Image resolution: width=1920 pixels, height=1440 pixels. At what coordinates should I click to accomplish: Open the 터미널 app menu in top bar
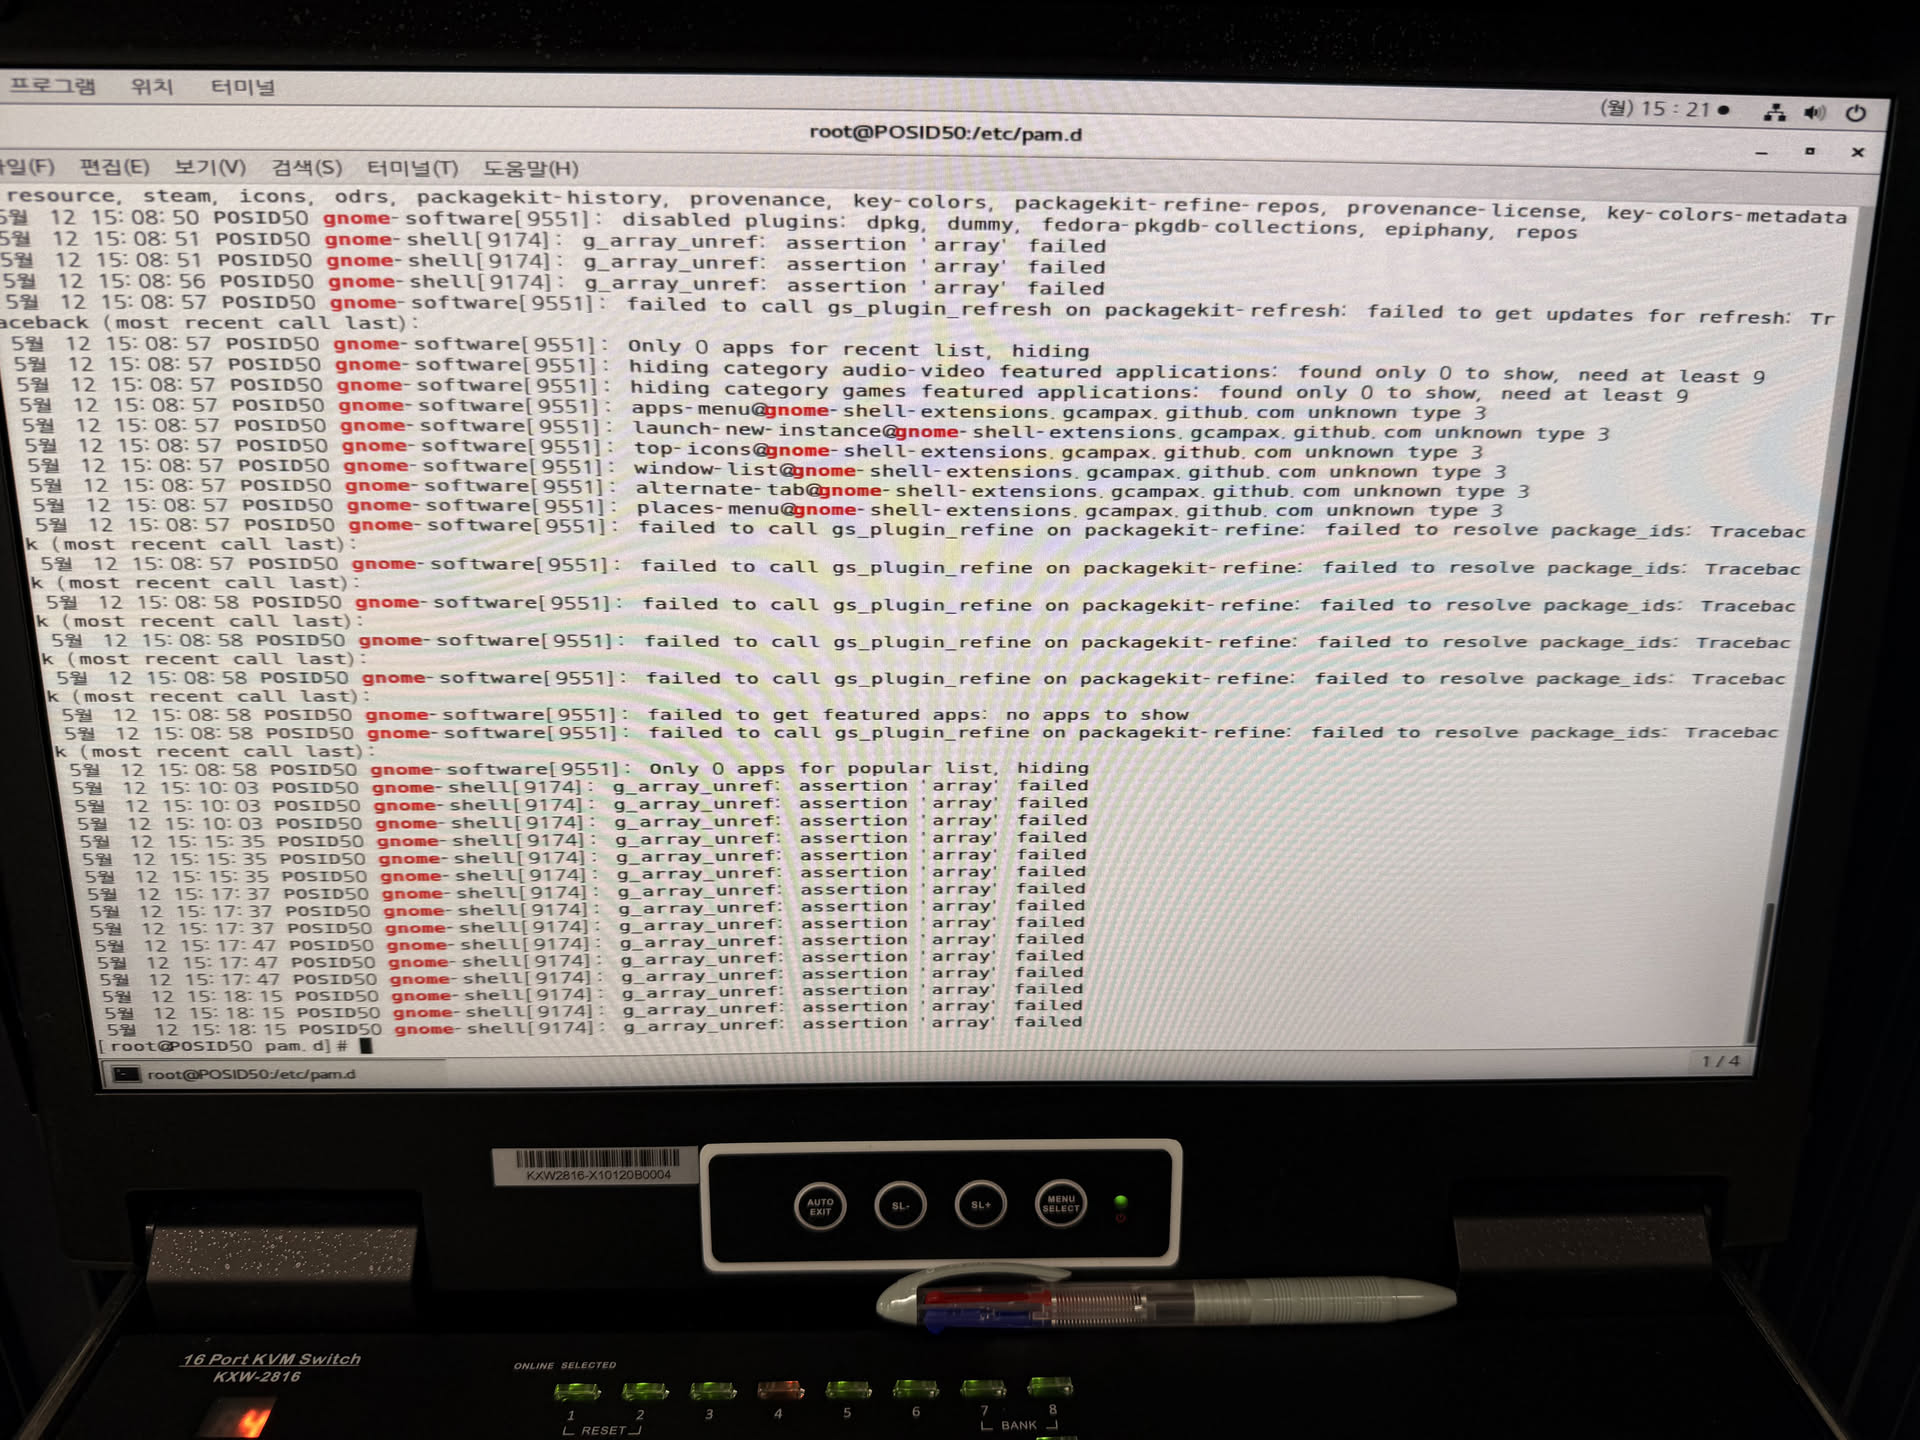pos(242,88)
